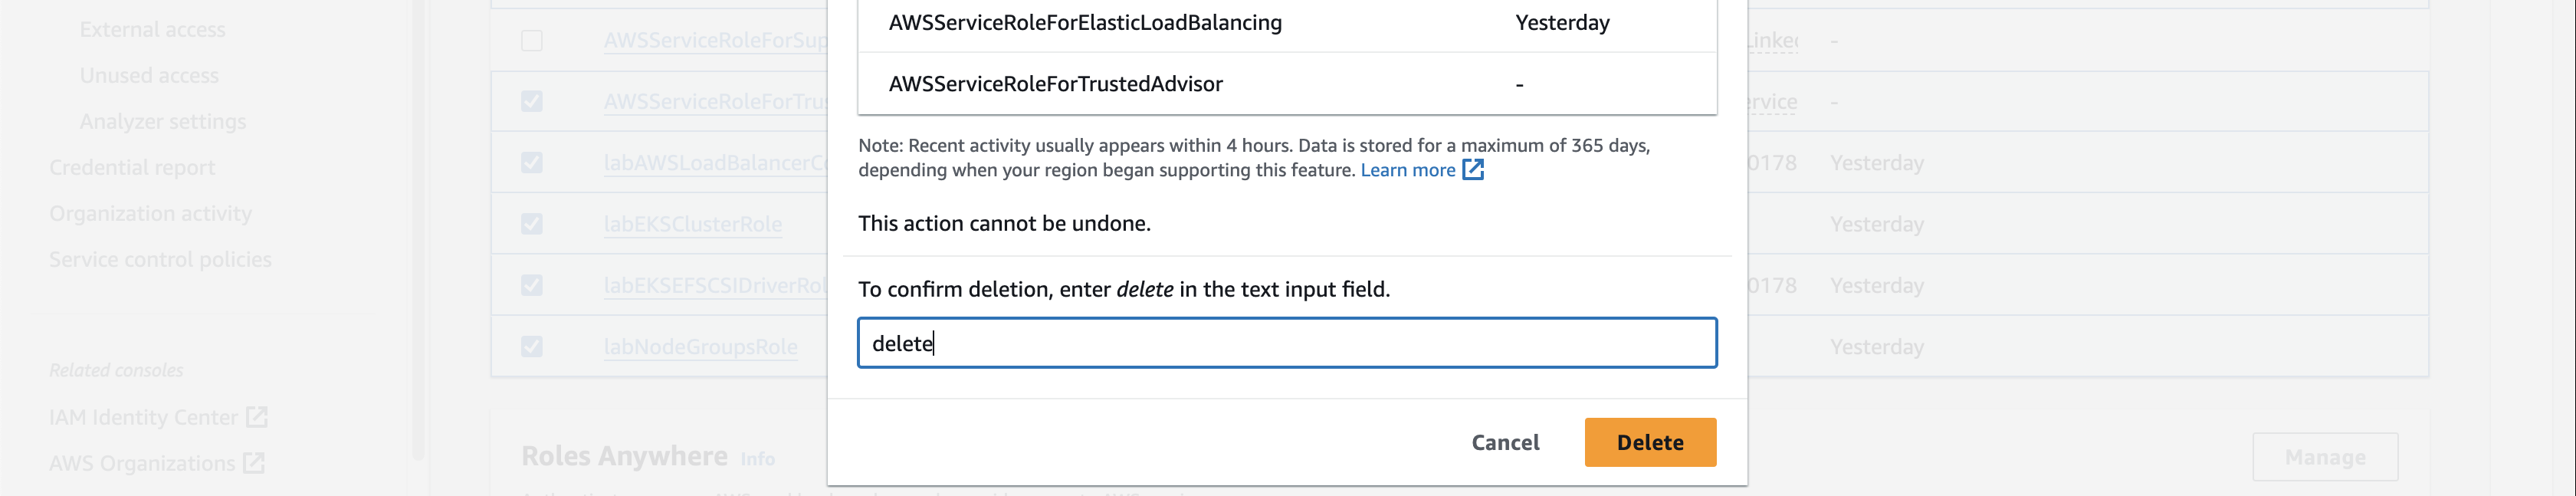
Task: Toggle checkbox for labEKSEFSCSIDriverRole
Action: coord(532,286)
